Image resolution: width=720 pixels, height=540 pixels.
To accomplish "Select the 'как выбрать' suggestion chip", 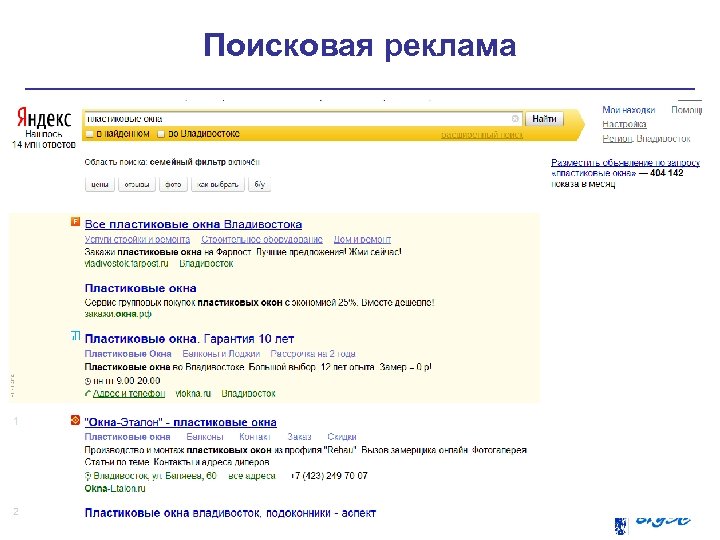I will click(218, 185).
